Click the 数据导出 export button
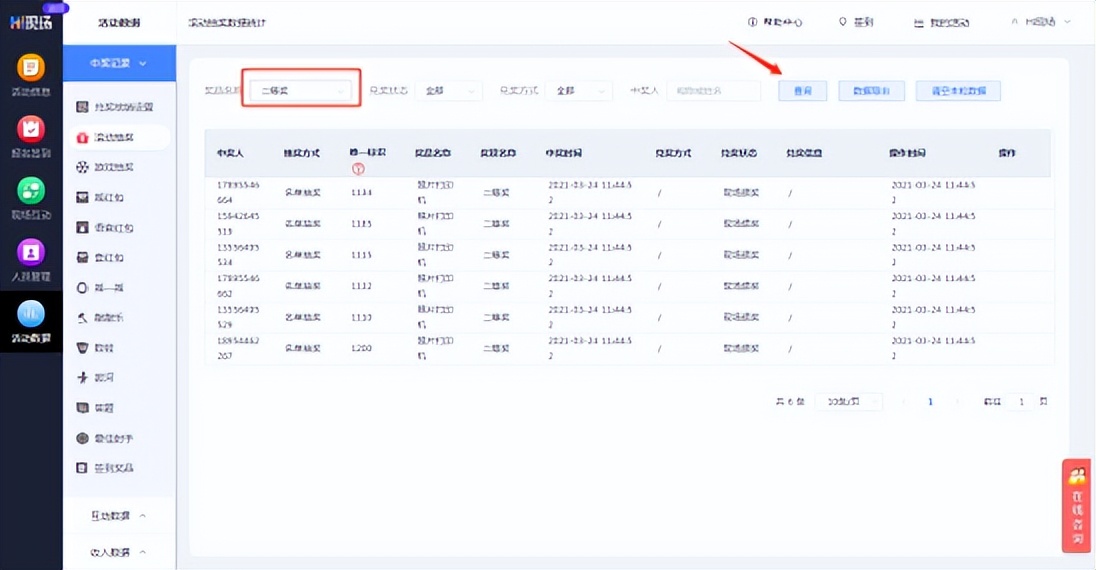Image resolution: width=1096 pixels, height=570 pixels. [x=872, y=91]
